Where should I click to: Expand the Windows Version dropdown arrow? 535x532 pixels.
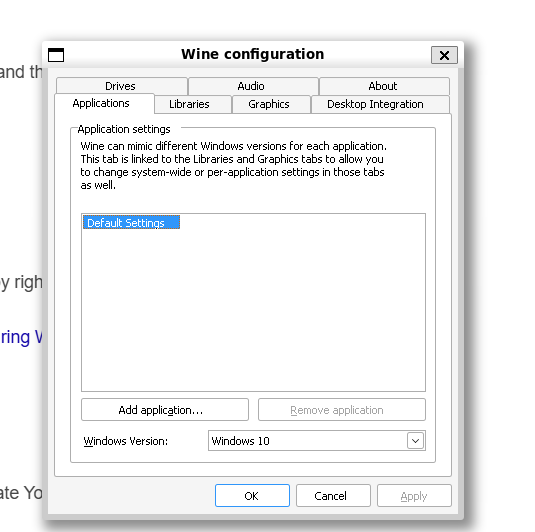point(415,441)
